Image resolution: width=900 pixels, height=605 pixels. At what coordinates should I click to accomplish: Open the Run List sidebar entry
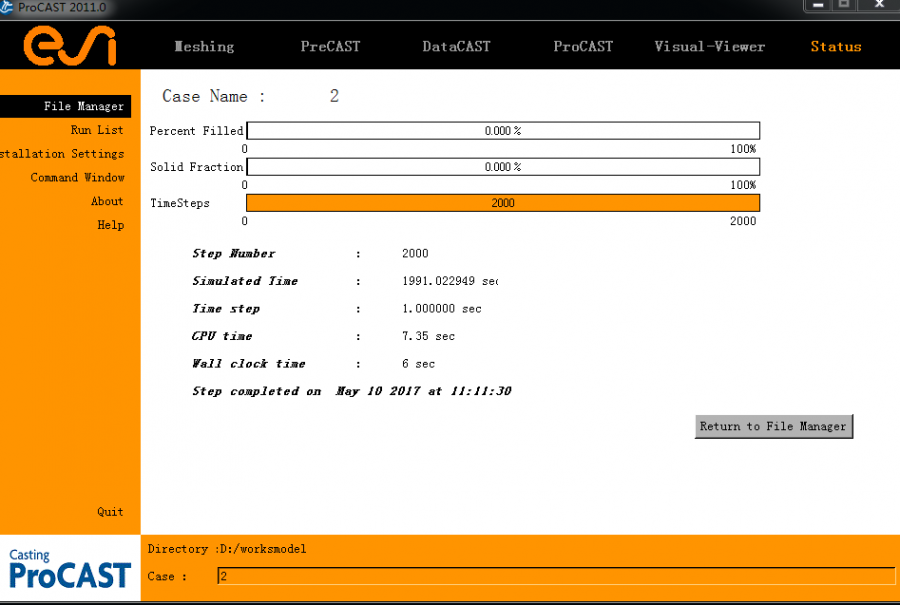[x=97, y=130]
